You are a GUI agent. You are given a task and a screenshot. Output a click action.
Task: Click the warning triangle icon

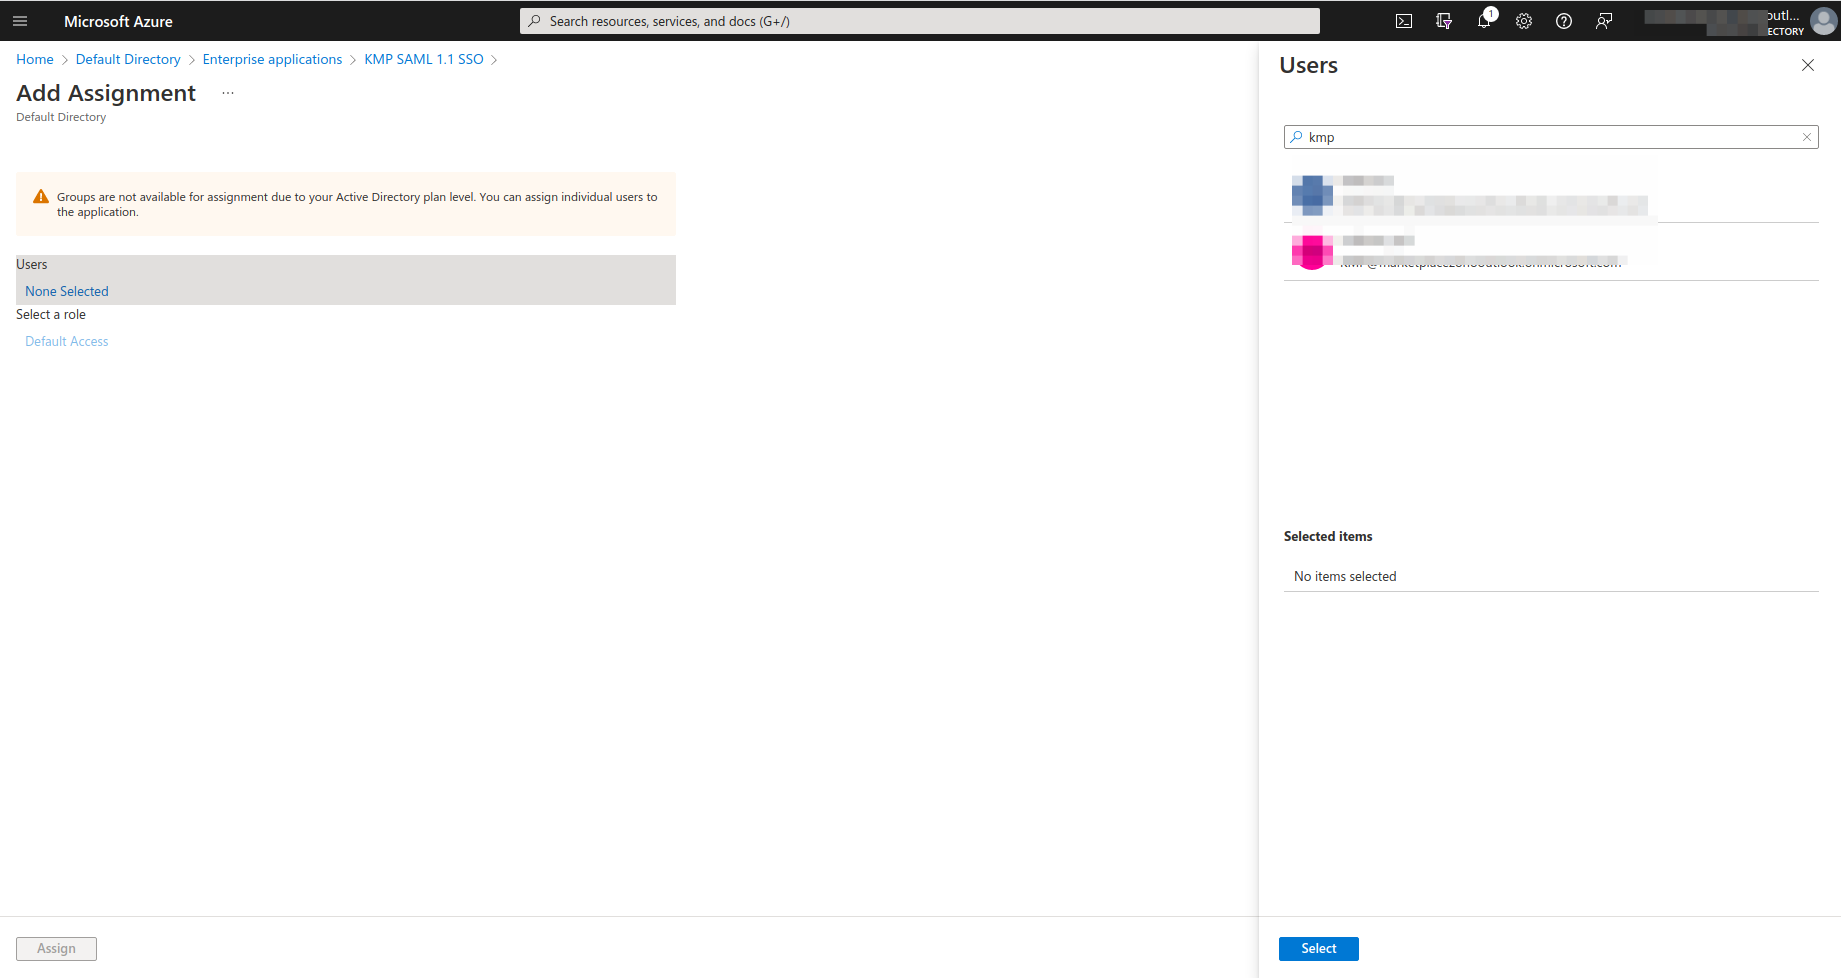[41, 197]
